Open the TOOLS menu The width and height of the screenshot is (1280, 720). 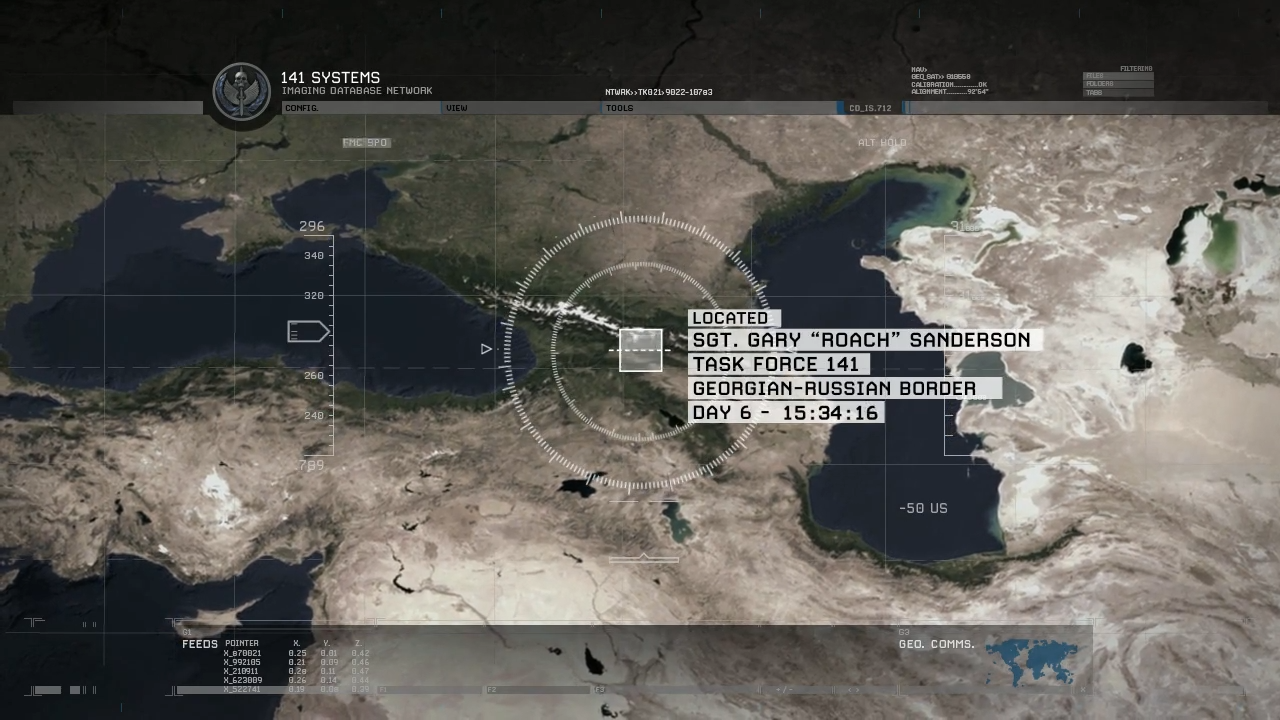click(619, 108)
